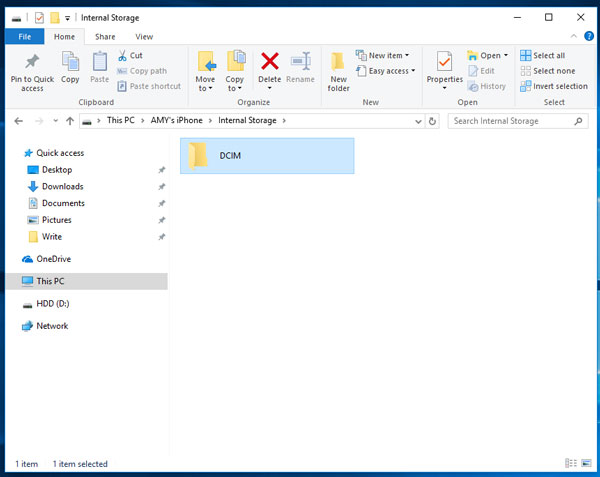
Task: Click This PC in the address bar
Action: point(121,120)
